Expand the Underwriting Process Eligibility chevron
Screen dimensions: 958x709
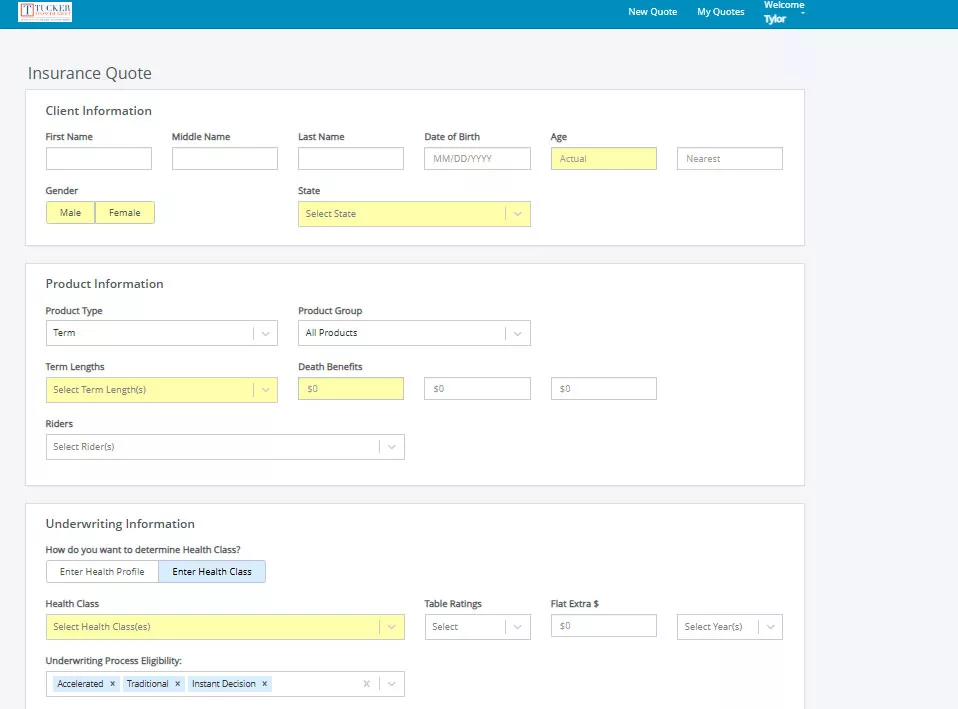click(x=392, y=684)
